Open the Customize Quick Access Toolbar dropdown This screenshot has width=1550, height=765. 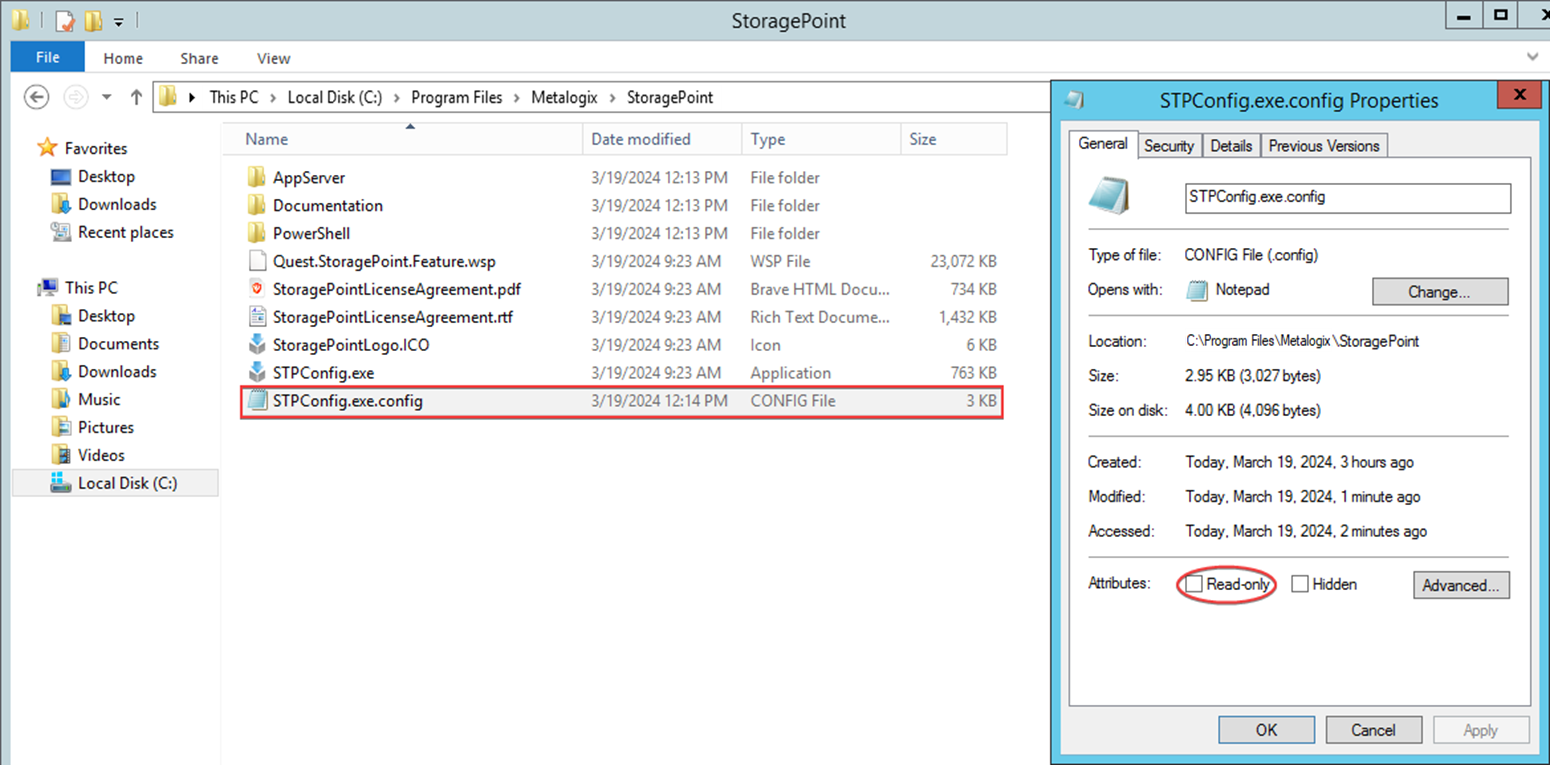tap(118, 21)
